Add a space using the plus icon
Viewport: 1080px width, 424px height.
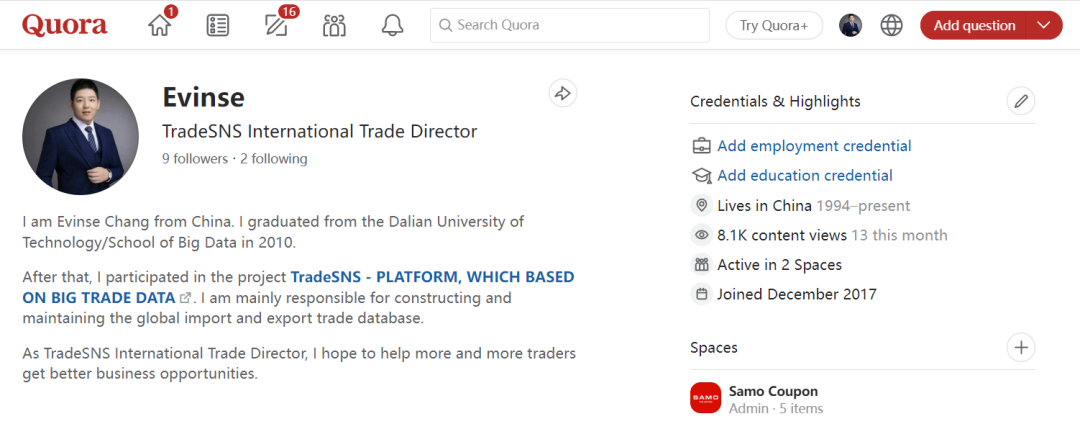click(x=1020, y=347)
